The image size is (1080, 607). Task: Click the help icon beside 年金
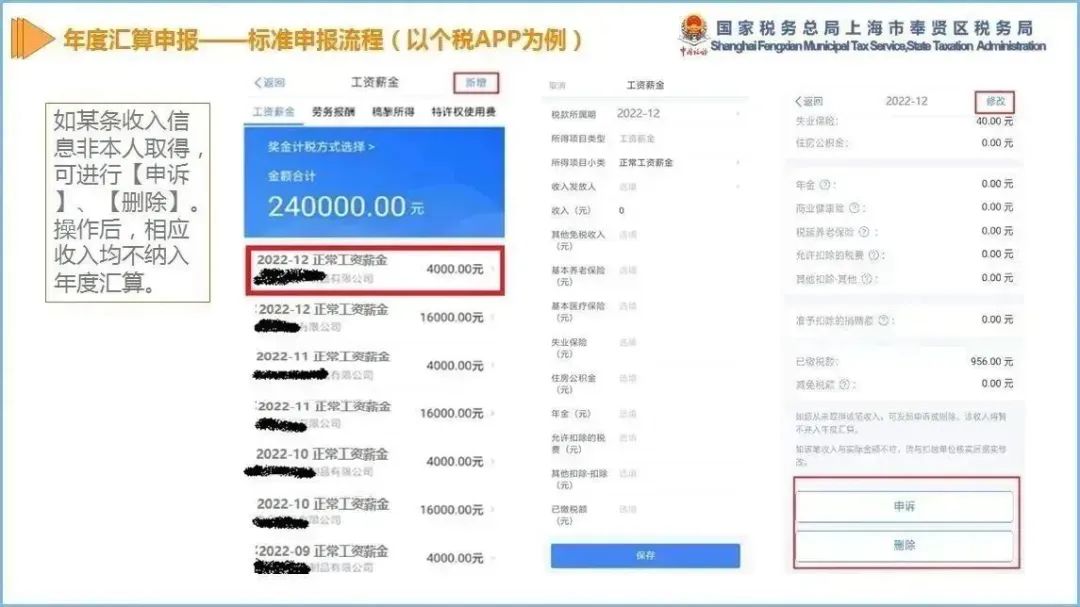pyautogui.click(x=825, y=185)
